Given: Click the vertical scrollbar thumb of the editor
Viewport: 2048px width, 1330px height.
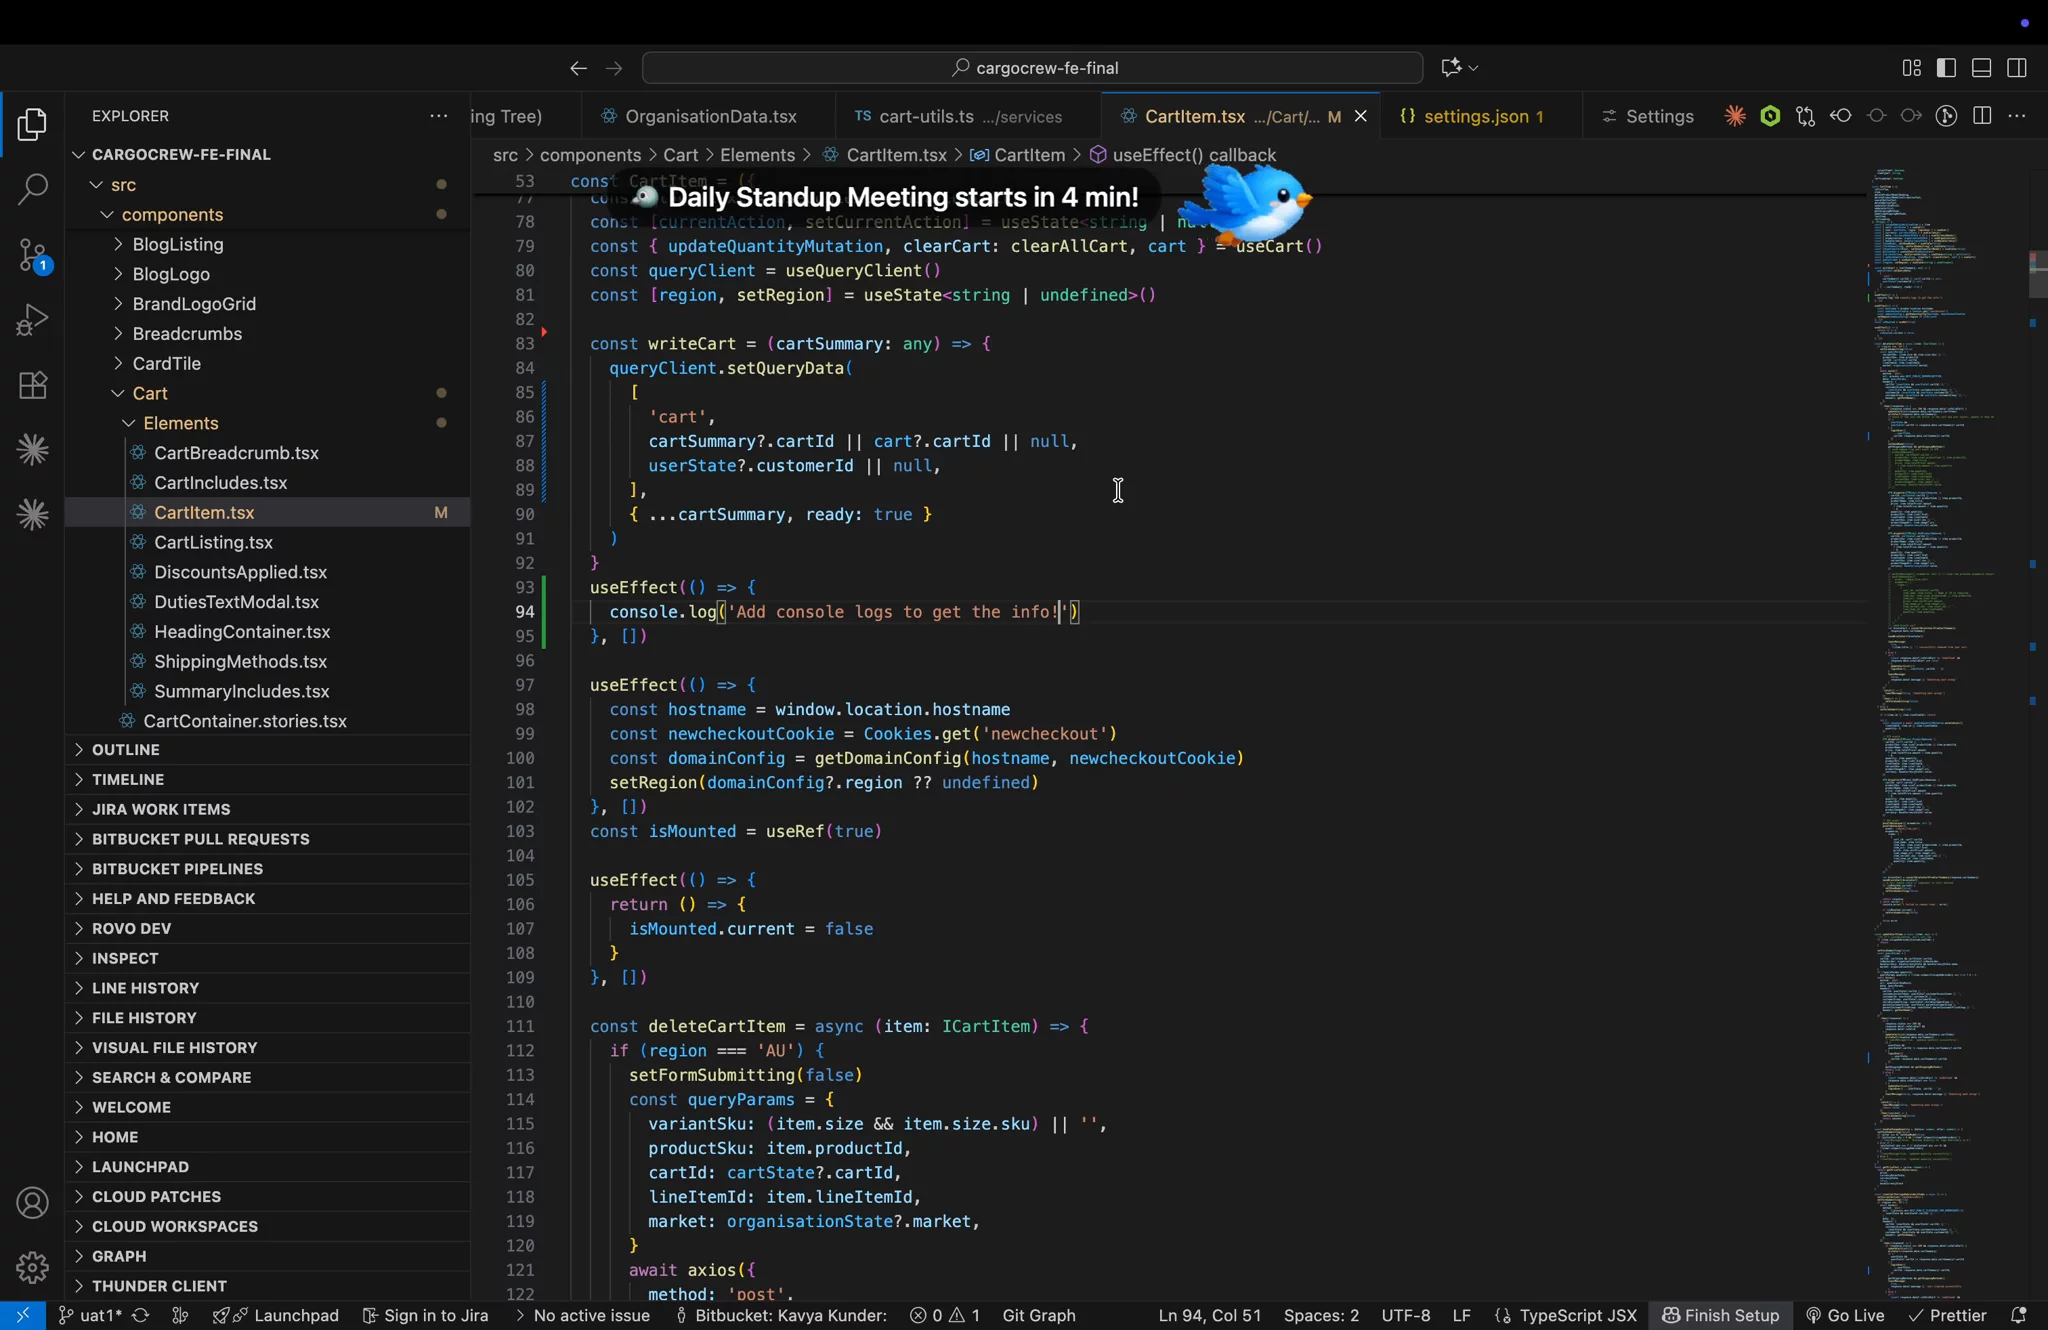Looking at the screenshot, I should pos(2038,274).
